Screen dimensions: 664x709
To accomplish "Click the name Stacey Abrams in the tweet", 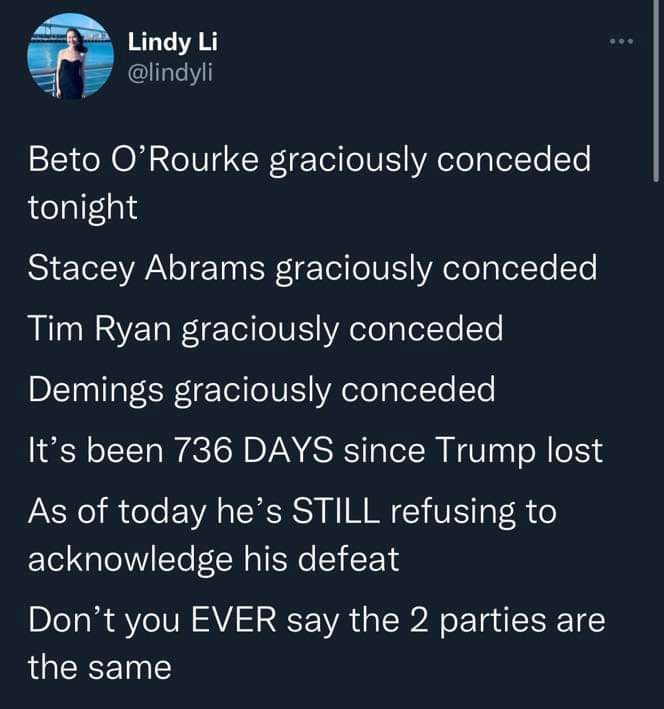I will (146, 268).
